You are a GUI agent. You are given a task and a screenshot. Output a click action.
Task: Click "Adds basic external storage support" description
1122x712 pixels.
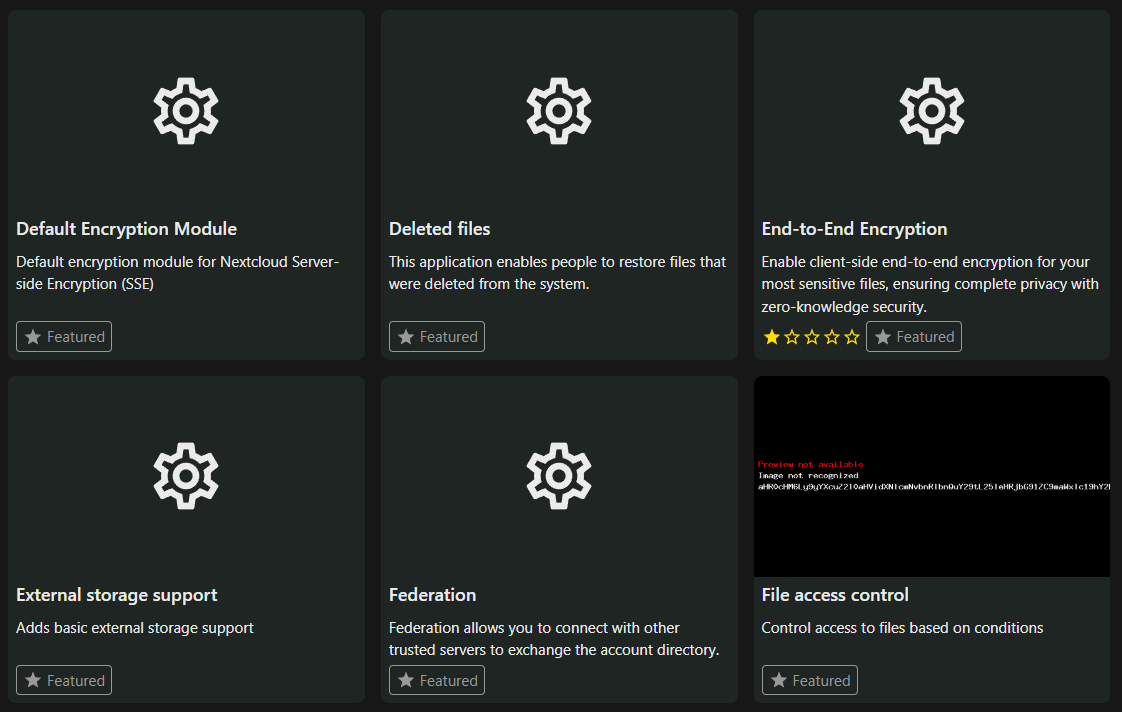(135, 628)
